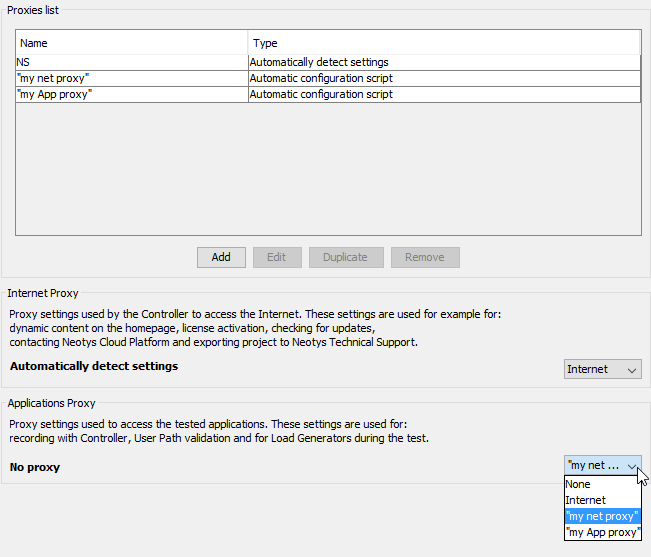Viewport: 651px width, 557px height.
Task: Open the Internet Proxy combo box
Action: point(602,369)
